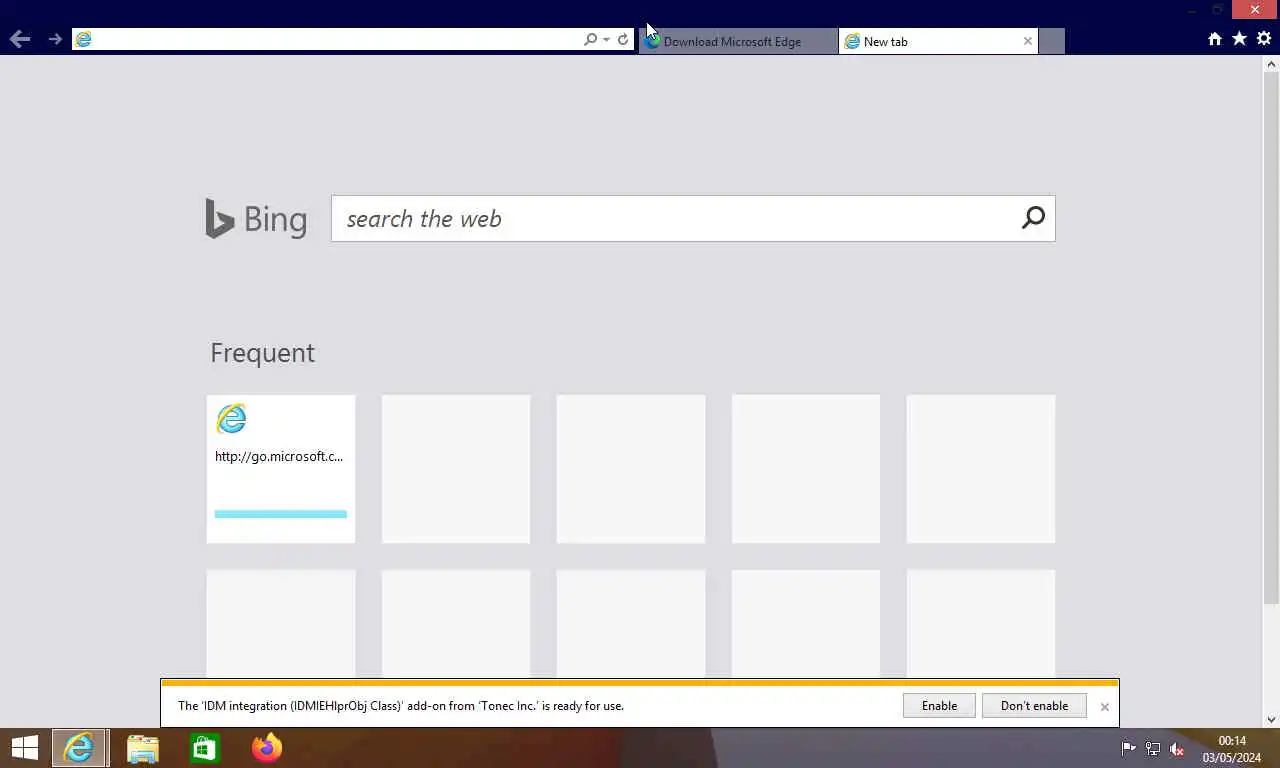Click the Frequent heading

pos(262,353)
